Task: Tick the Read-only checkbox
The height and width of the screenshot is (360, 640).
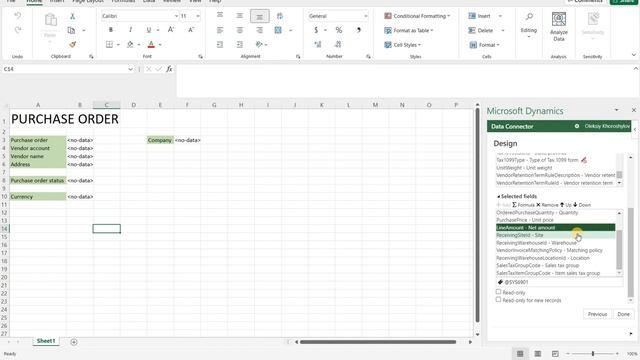Action: point(498,292)
